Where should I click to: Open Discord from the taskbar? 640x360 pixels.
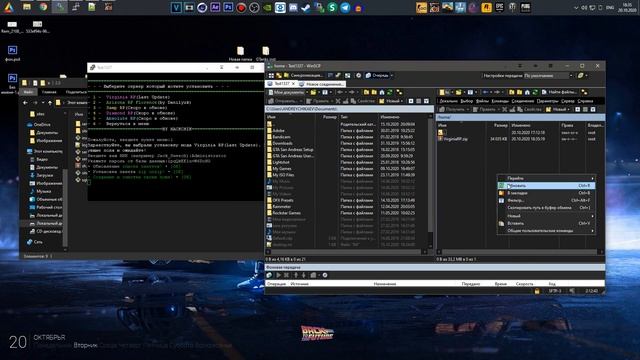tap(293, 7)
